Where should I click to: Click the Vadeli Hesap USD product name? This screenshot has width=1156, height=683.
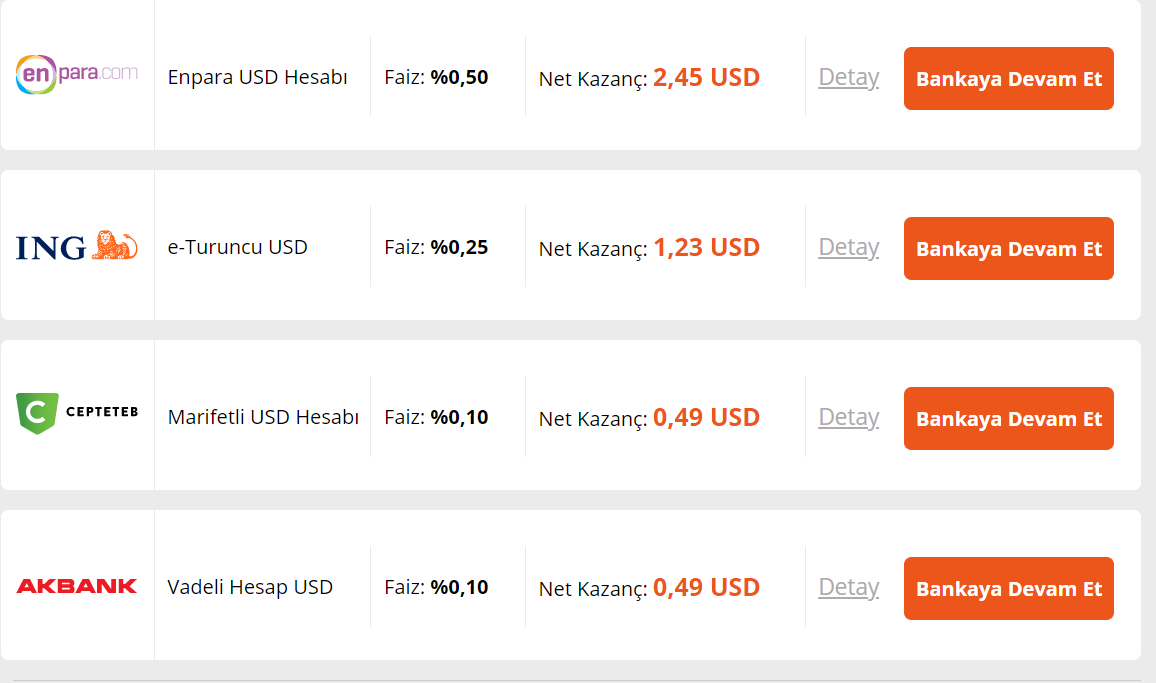(250, 587)
